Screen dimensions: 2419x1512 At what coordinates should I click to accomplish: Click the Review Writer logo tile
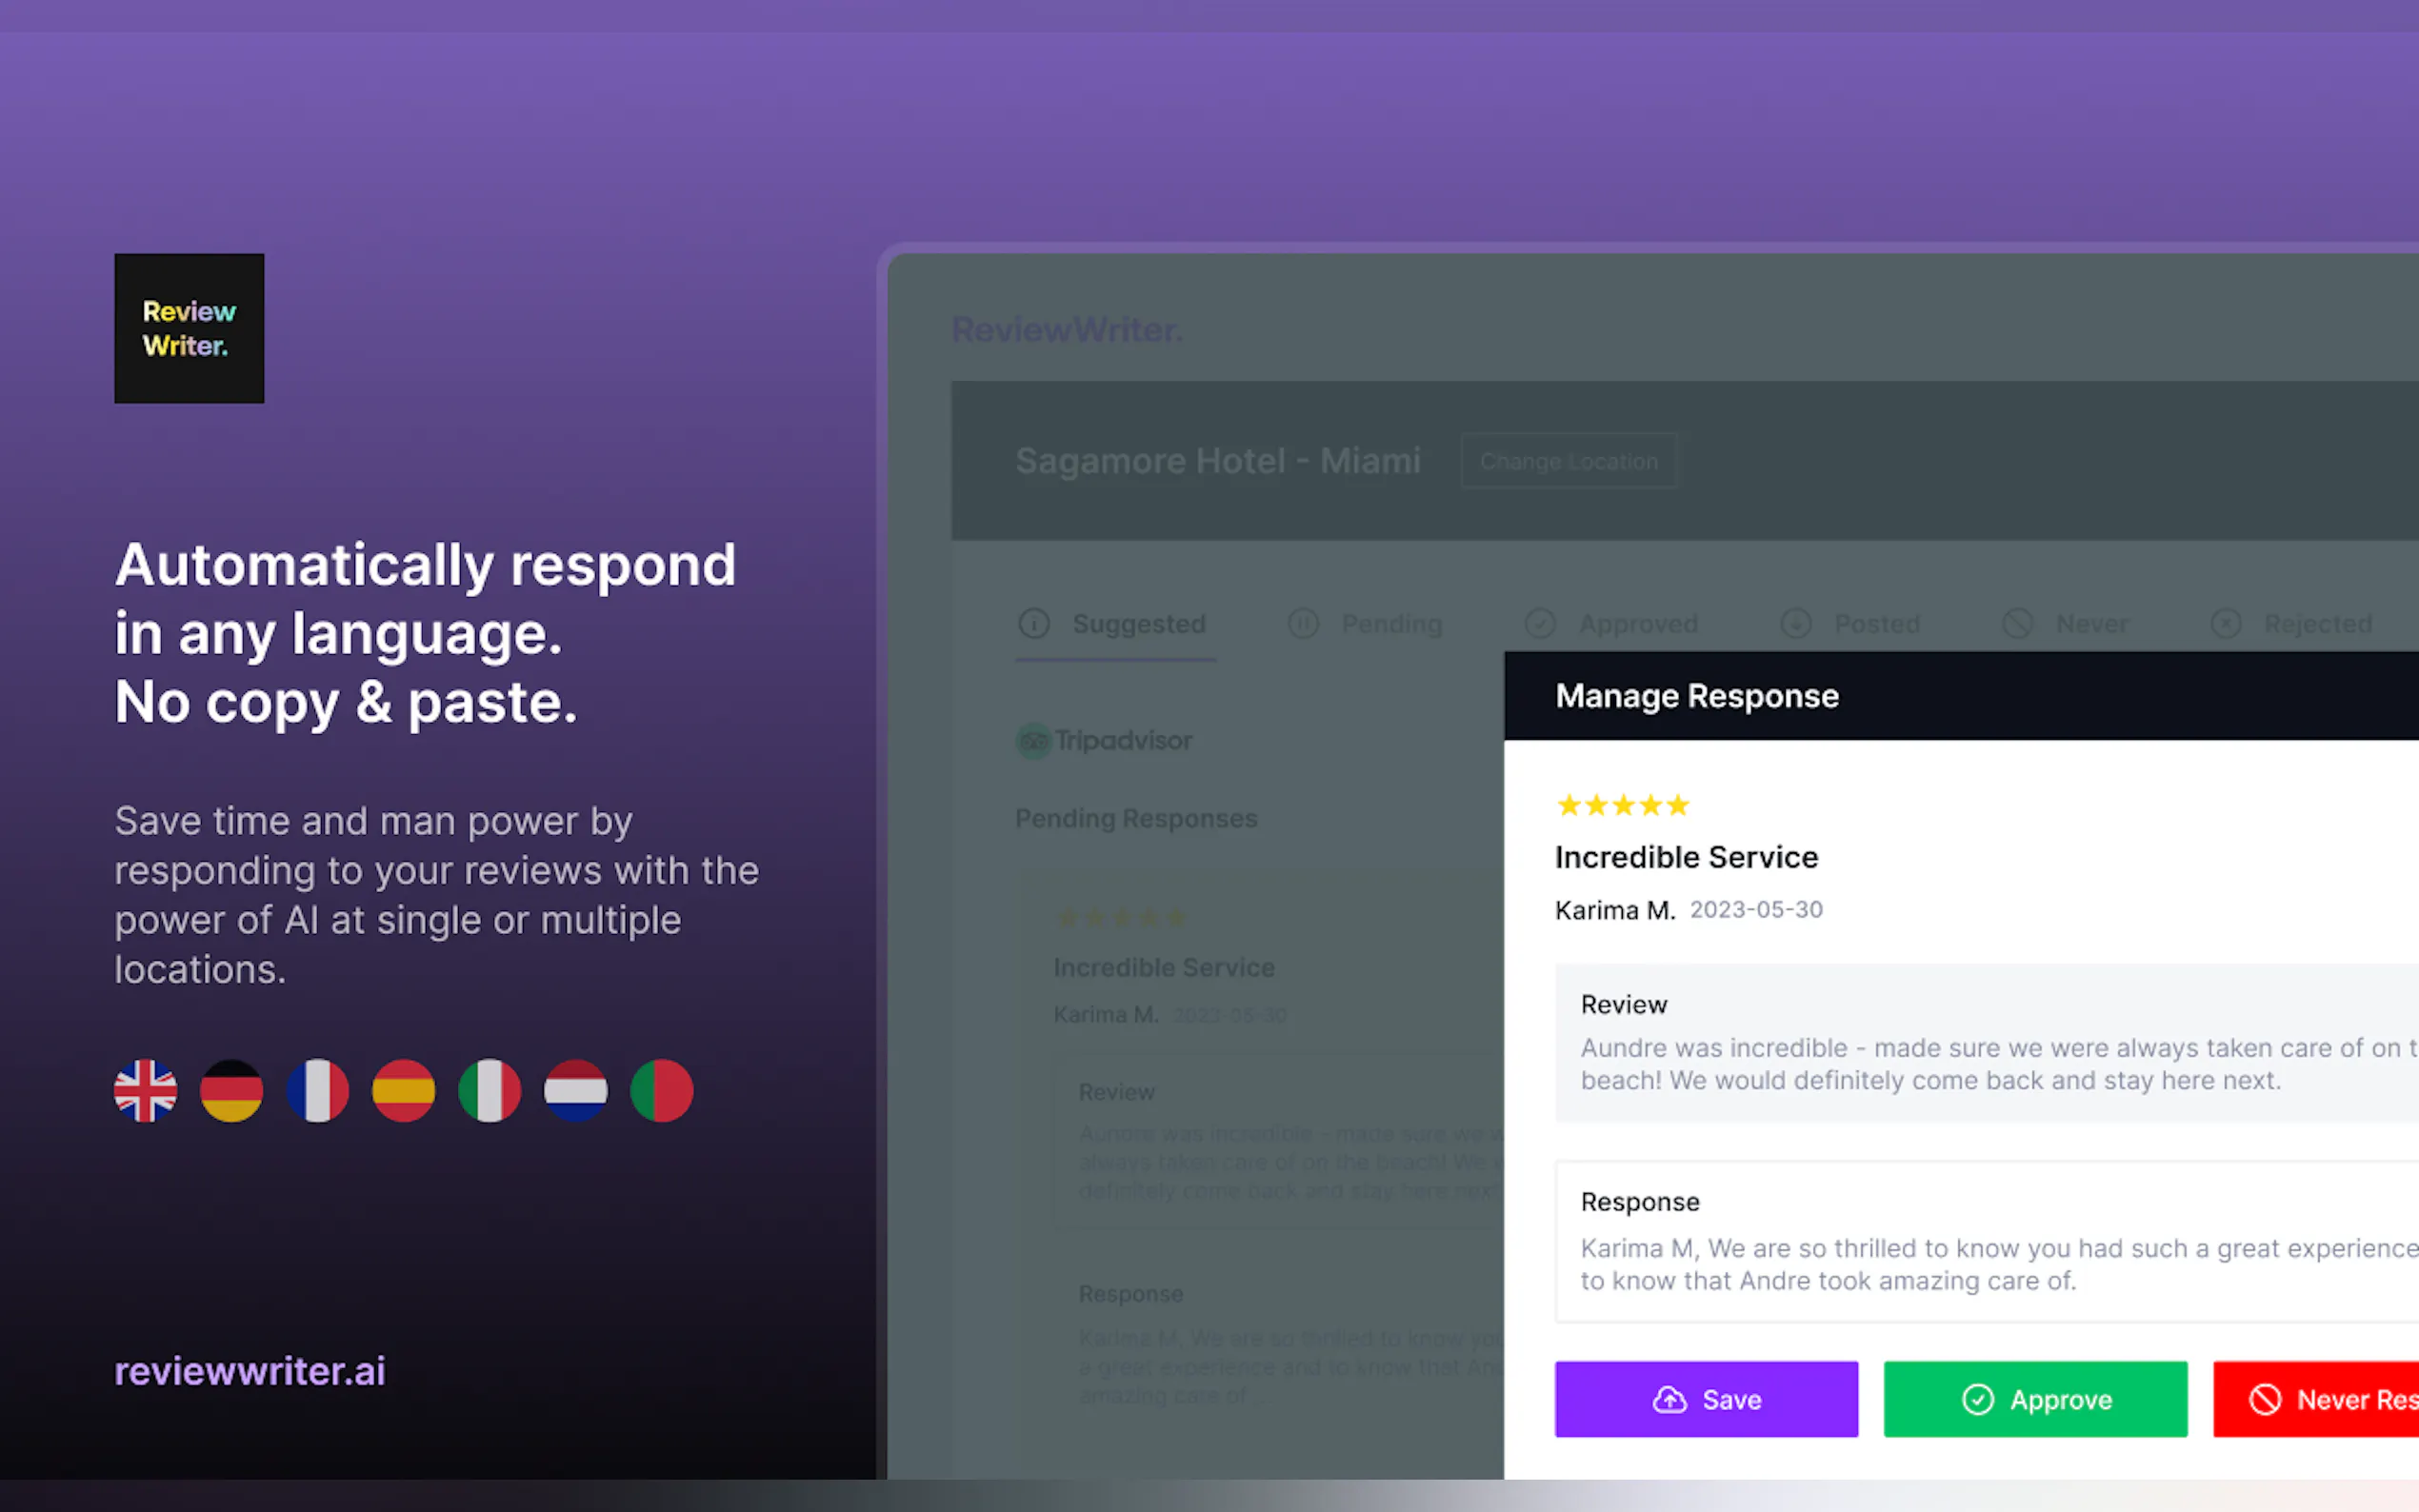189,328
